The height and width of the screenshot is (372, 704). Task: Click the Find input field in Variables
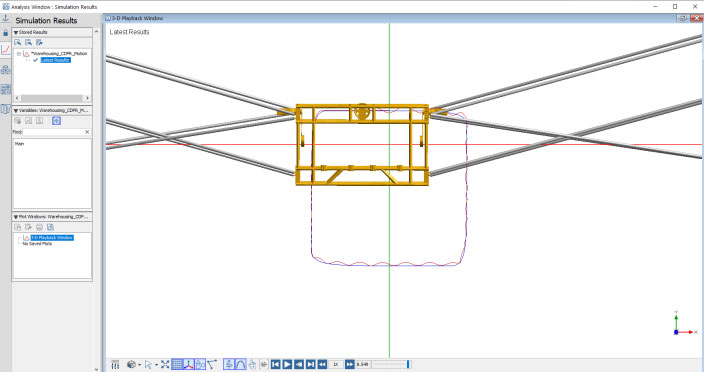pyautogui.click(x=53, y=132)
